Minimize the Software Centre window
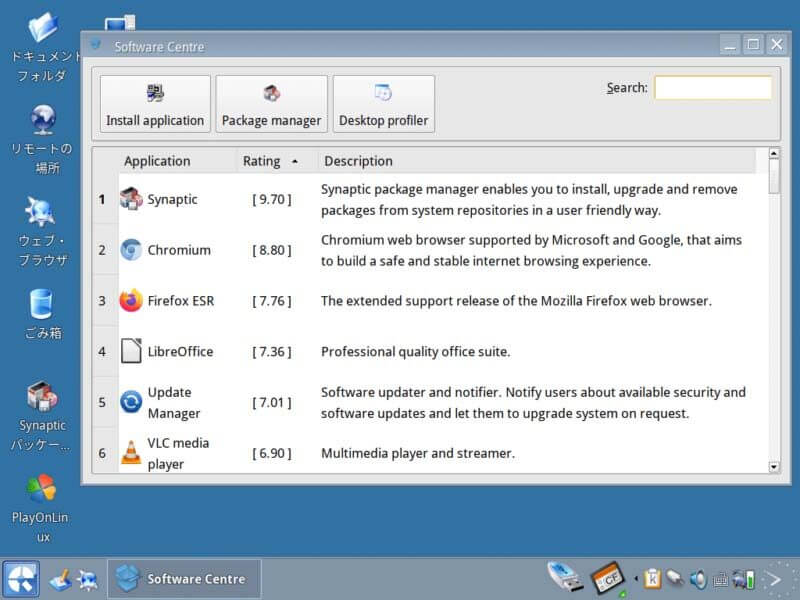 point(730,44)
